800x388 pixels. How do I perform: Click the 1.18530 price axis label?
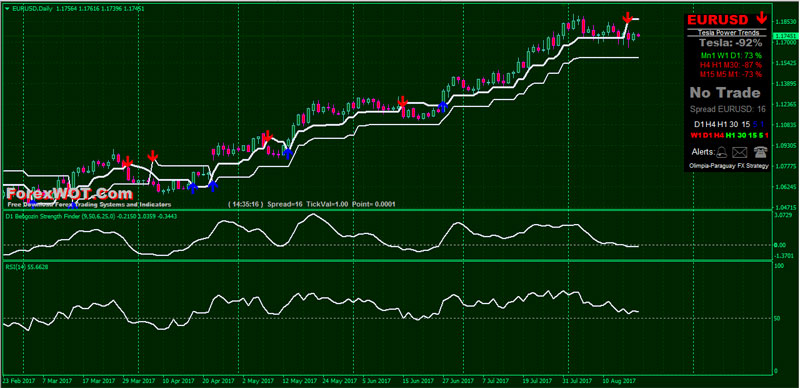(785, 22)
